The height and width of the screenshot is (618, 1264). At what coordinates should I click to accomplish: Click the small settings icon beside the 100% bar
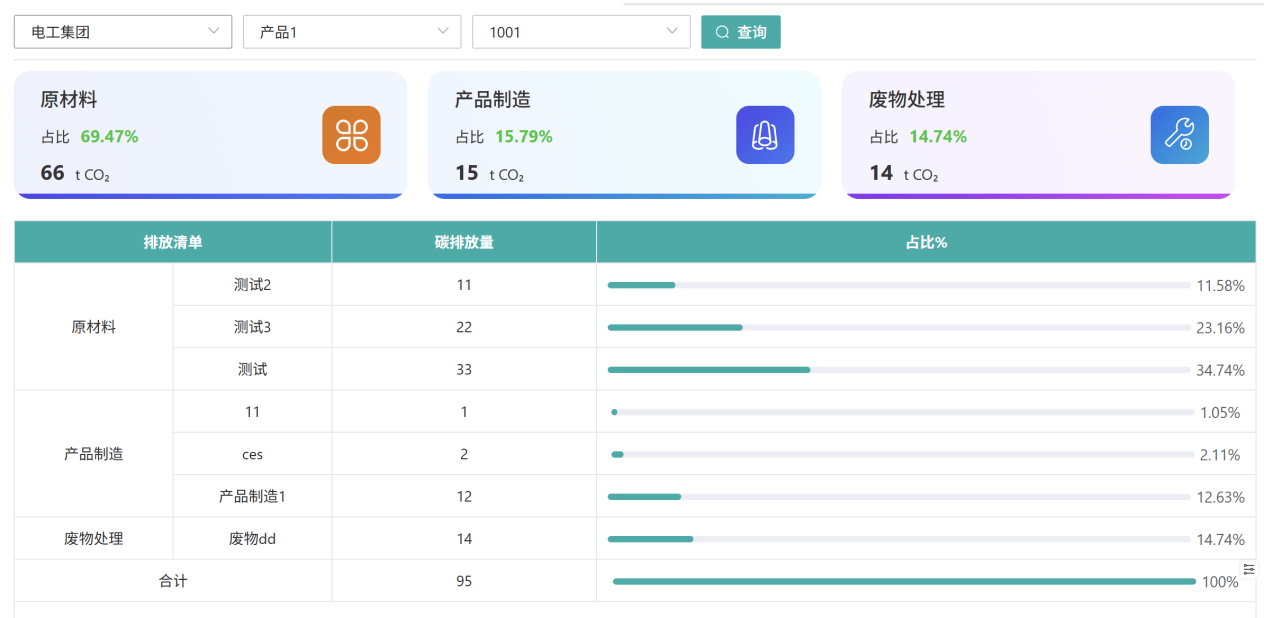point(1248,569)
